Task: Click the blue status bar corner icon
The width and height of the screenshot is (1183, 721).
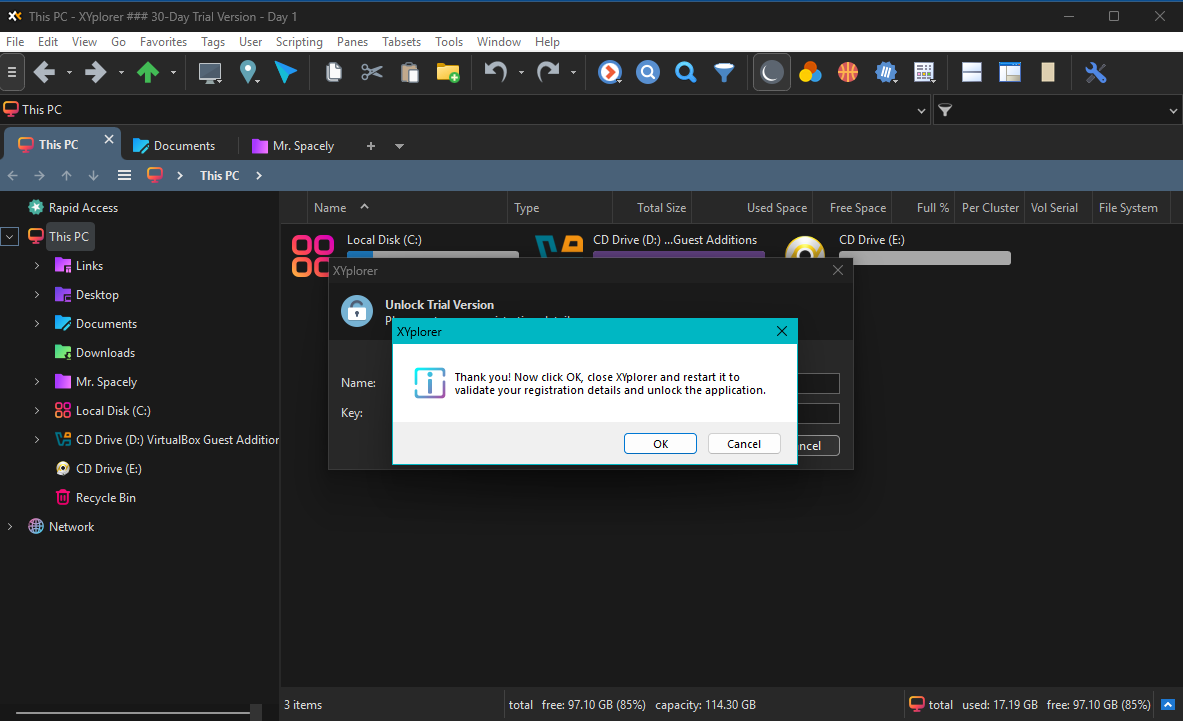Action: (1167, 704)
